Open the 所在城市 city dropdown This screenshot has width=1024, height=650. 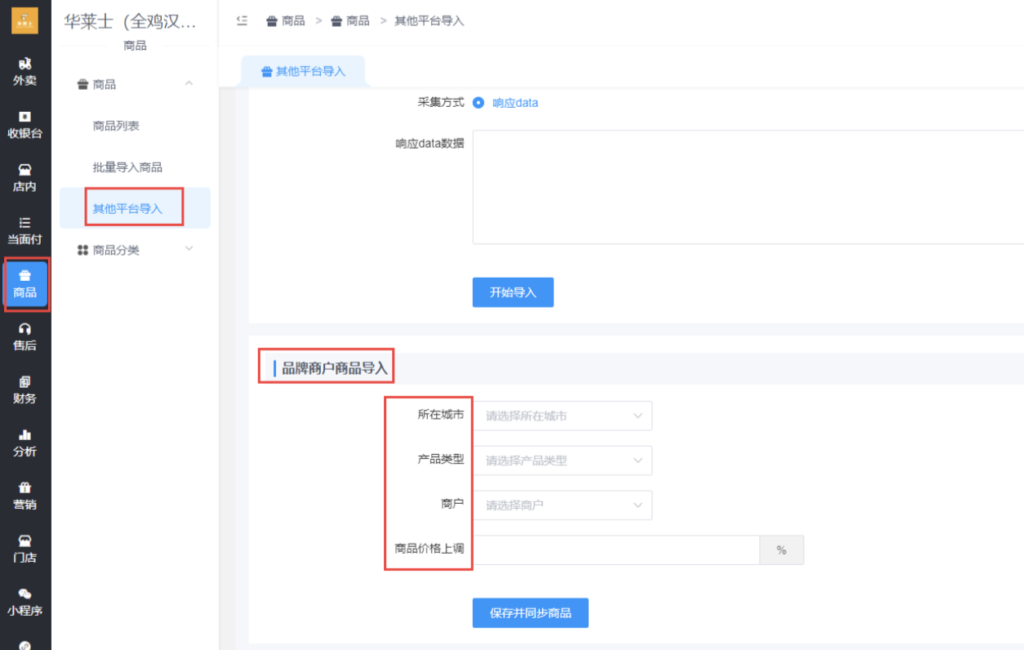[x=563, y=415]
